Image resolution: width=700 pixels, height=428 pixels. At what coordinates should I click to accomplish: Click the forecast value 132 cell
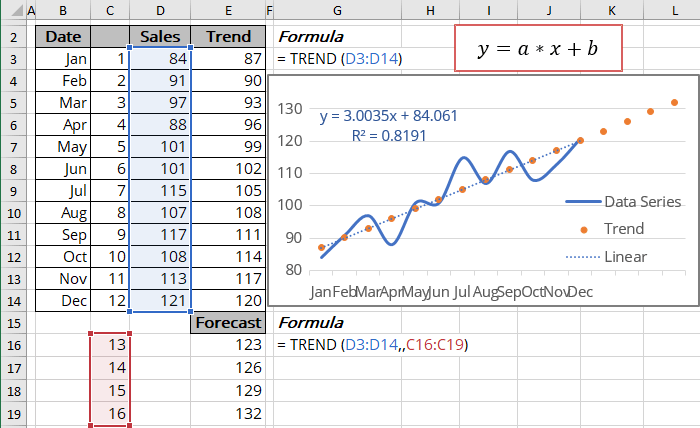tap(228, 411)
